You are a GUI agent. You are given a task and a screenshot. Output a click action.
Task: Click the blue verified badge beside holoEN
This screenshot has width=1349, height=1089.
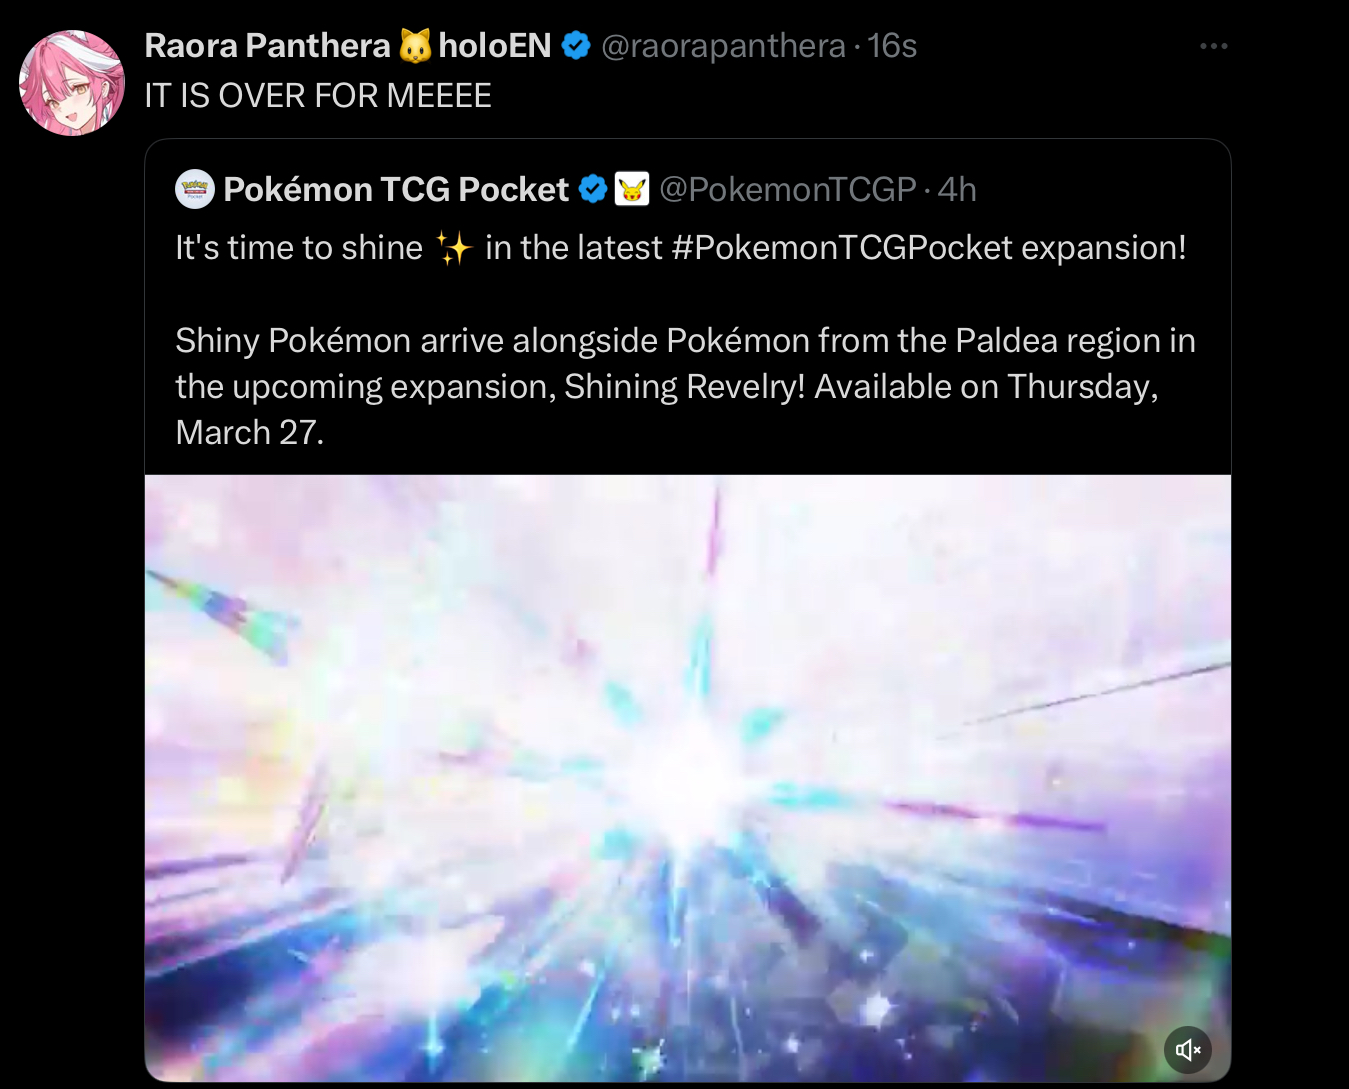pyautogui.click(x=576, y=46)
